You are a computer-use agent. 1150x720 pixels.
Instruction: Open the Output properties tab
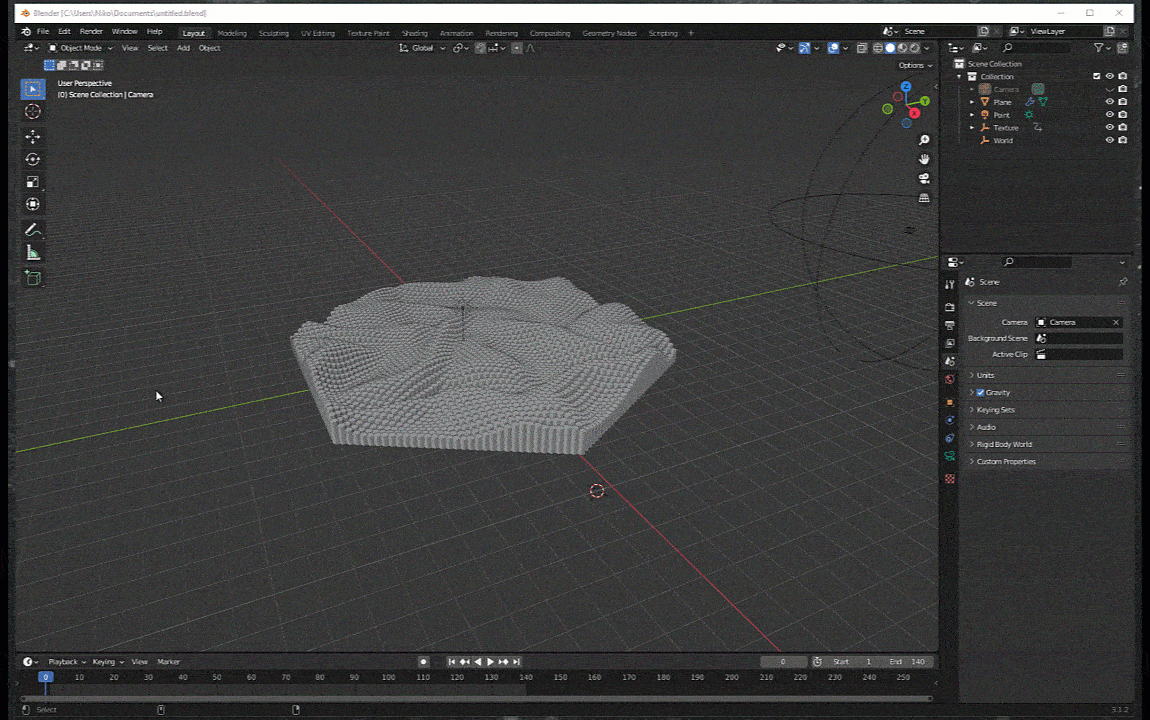[950, 325]
